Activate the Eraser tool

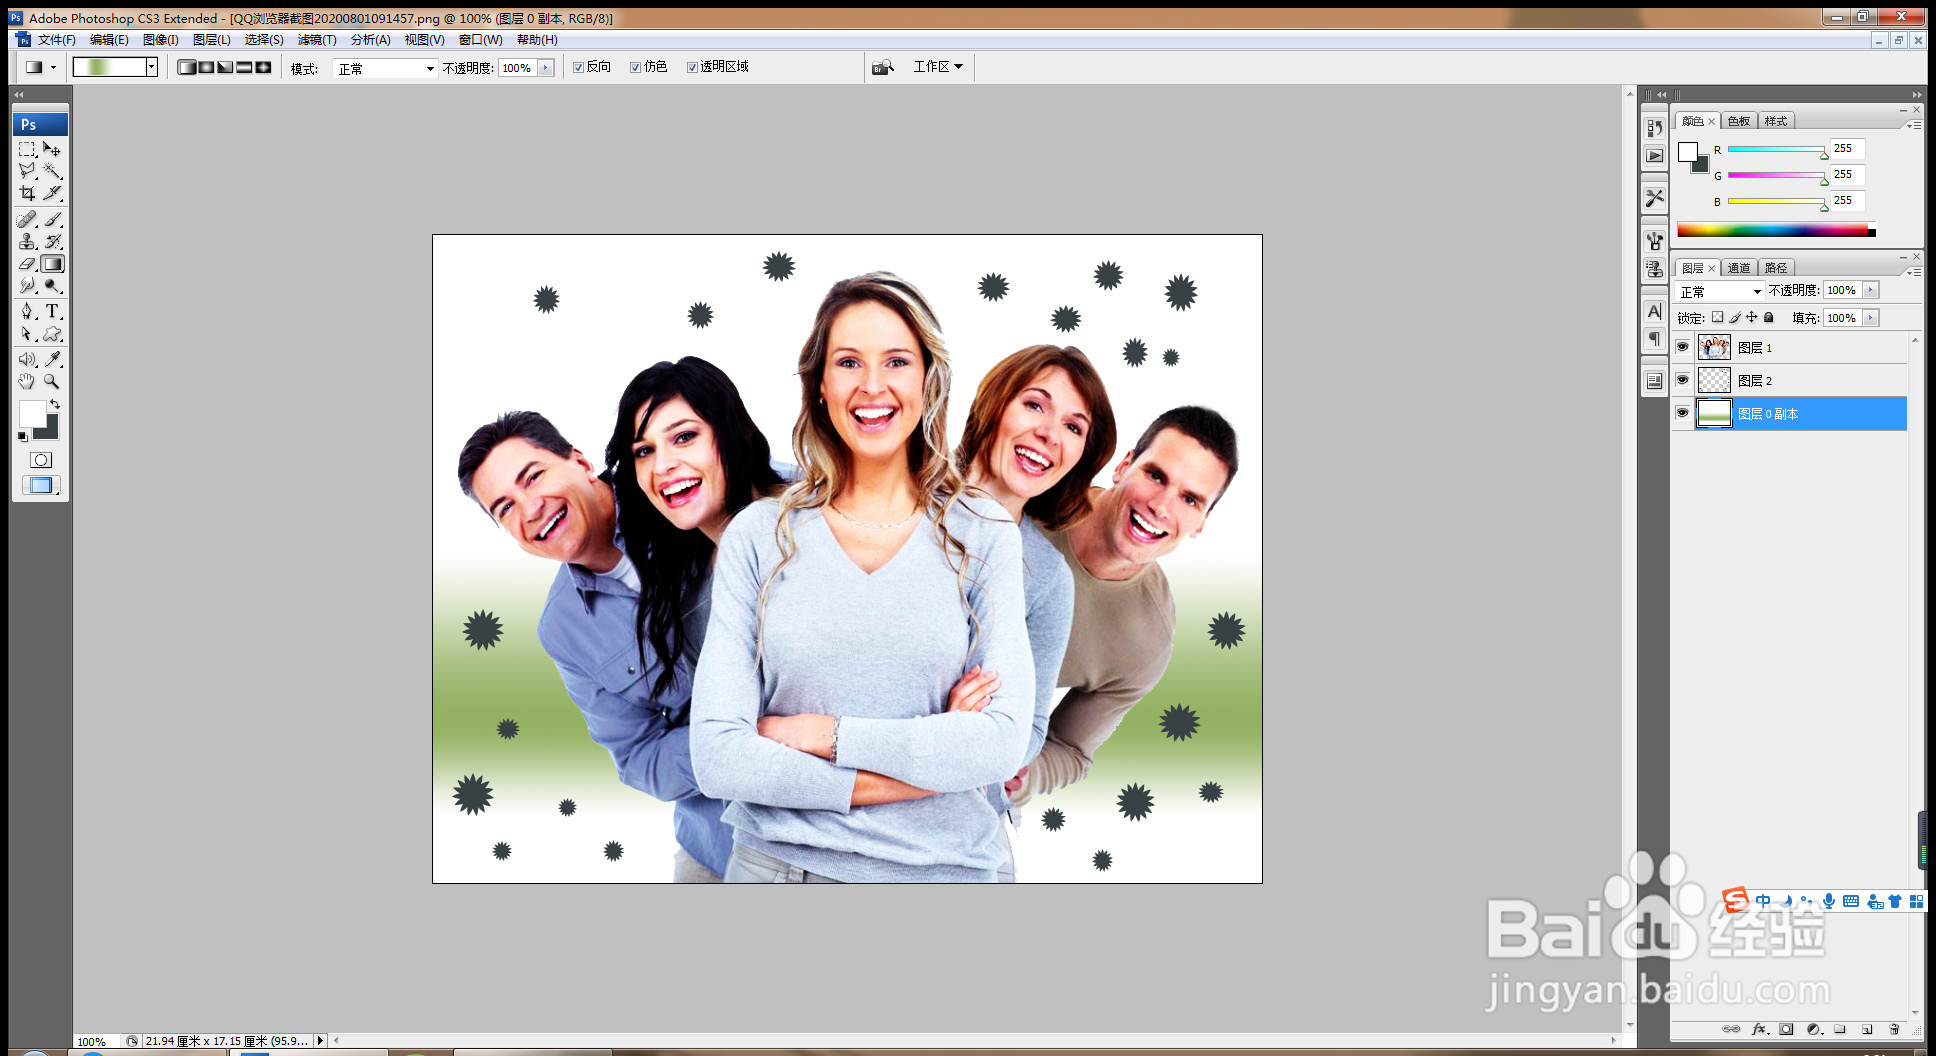pyautogui.click(x=27, y=264)
